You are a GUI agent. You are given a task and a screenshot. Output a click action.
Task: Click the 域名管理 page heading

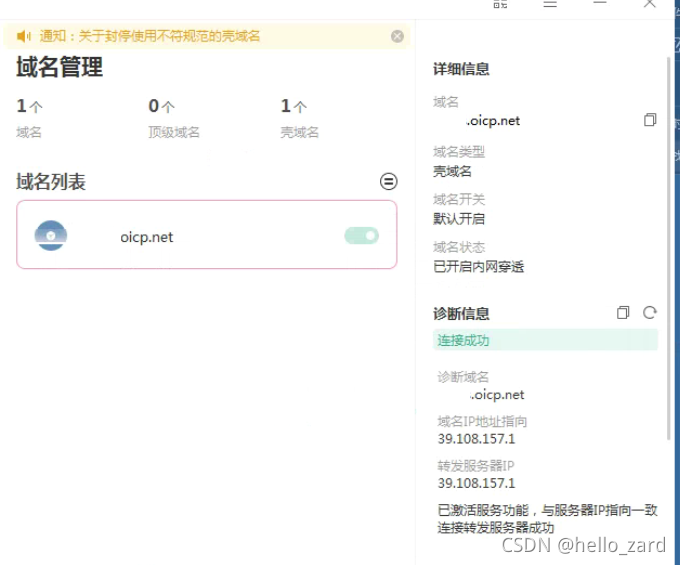tap(59, 67)
